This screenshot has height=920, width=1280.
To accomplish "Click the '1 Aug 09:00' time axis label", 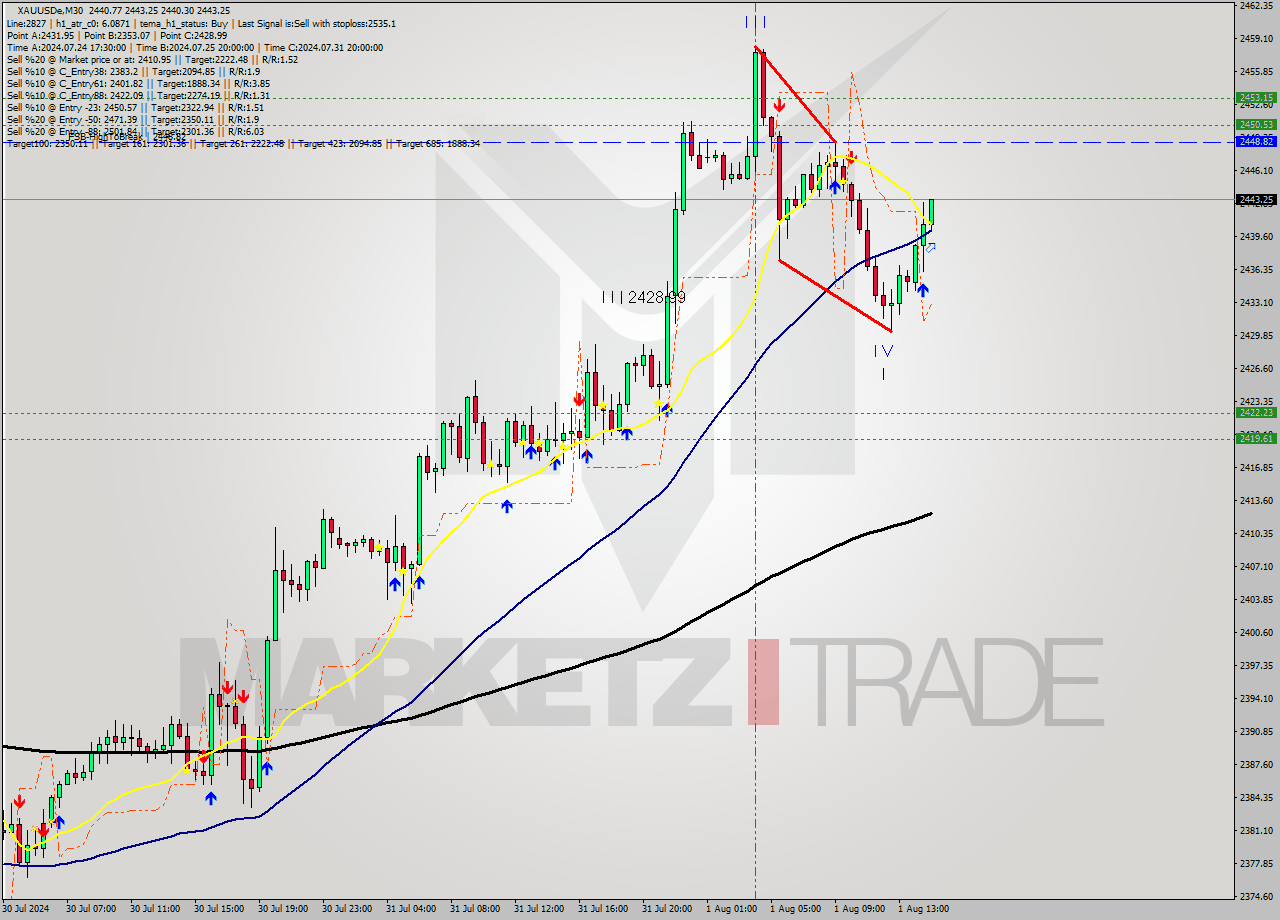I will 859,909.
